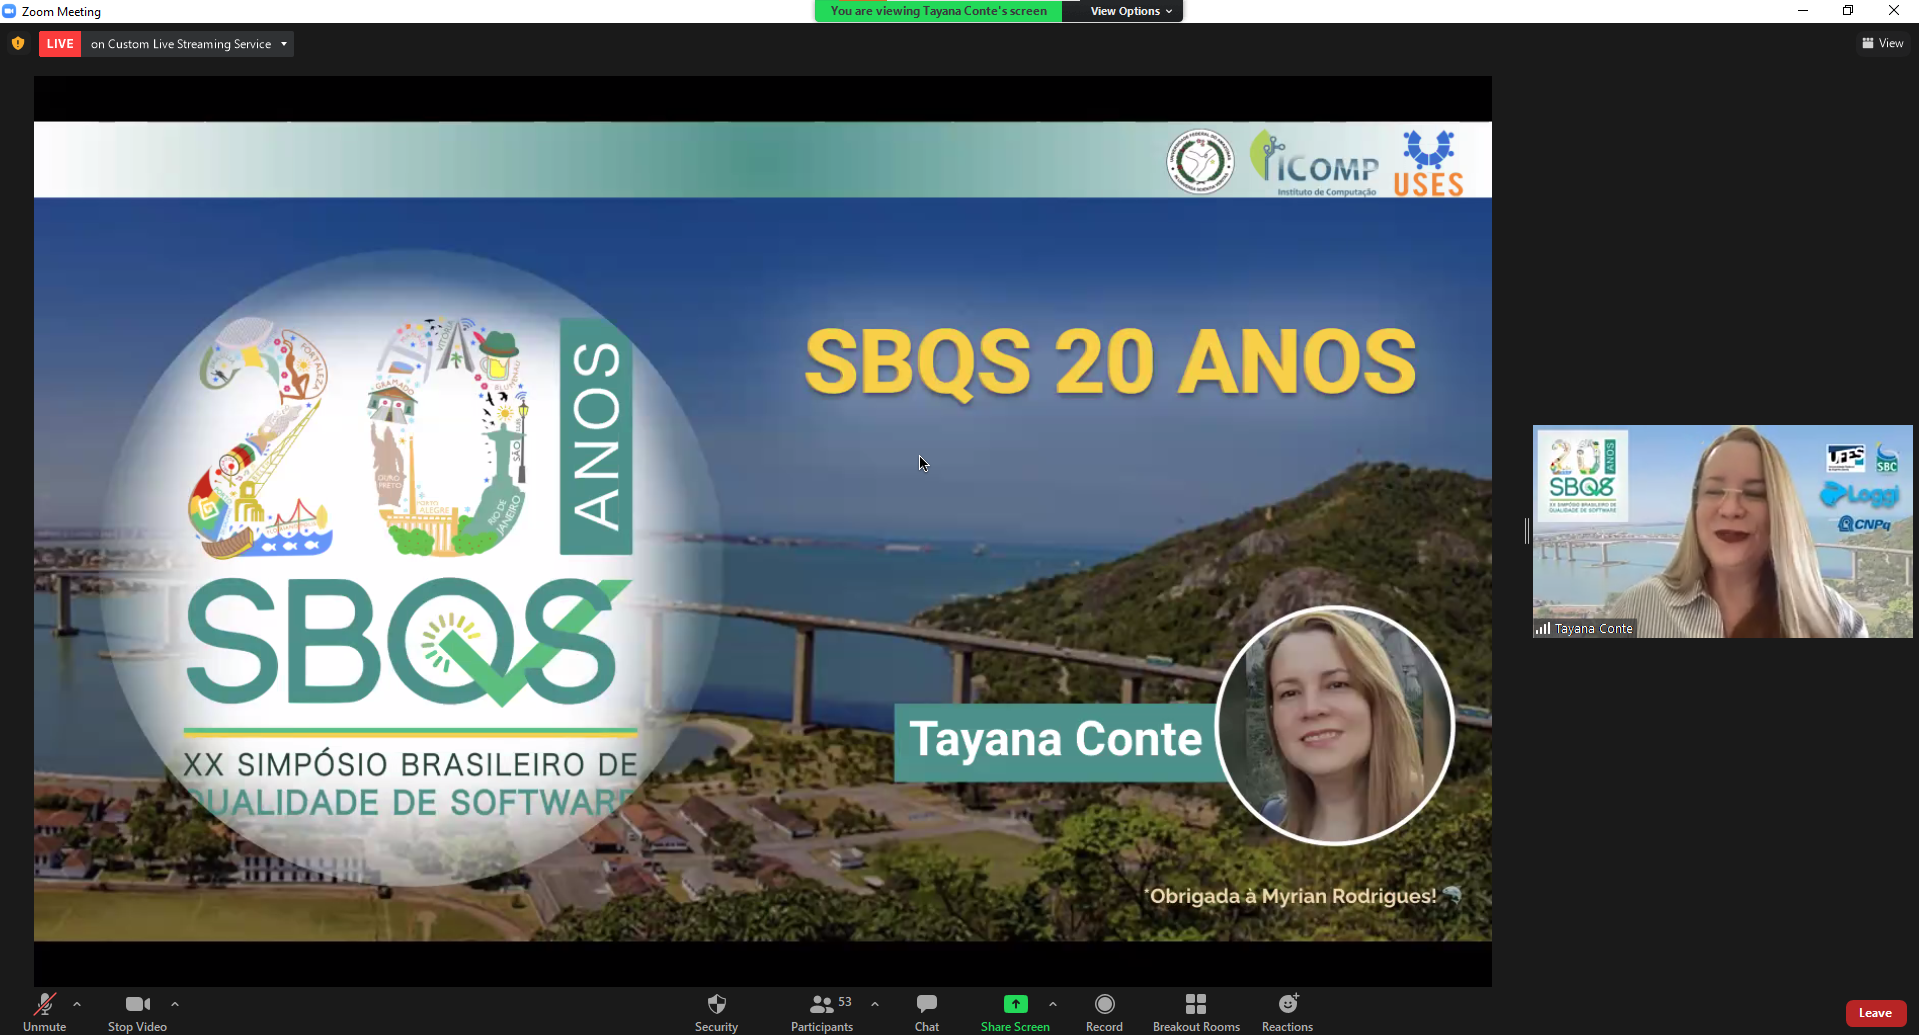The image size is (1919, 1035).
Task: Open the View layout menu
Action: [x=1882, y=43]
